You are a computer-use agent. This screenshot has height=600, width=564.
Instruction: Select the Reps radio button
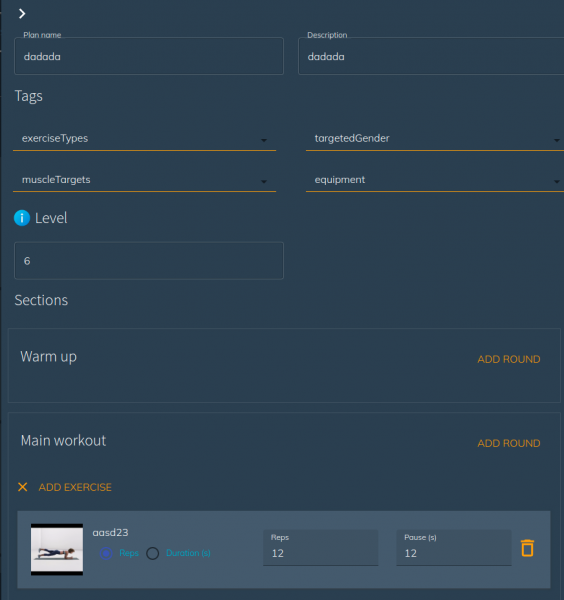106,553
